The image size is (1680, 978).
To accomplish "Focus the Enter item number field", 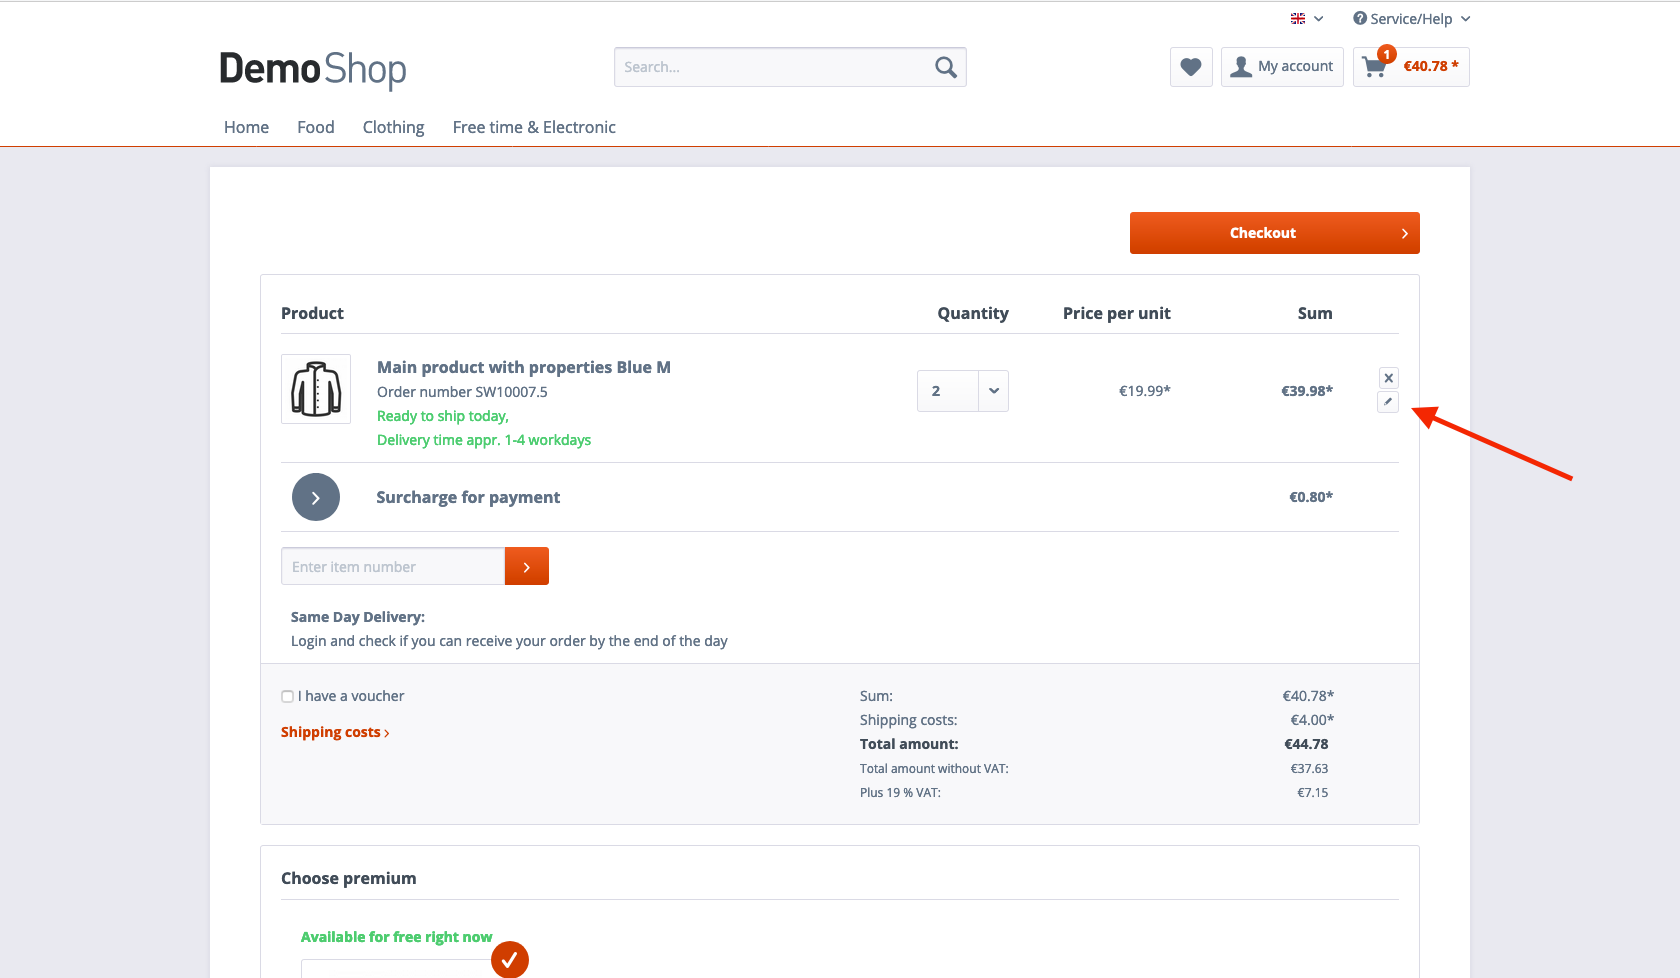I will click(x=393, y=566).
